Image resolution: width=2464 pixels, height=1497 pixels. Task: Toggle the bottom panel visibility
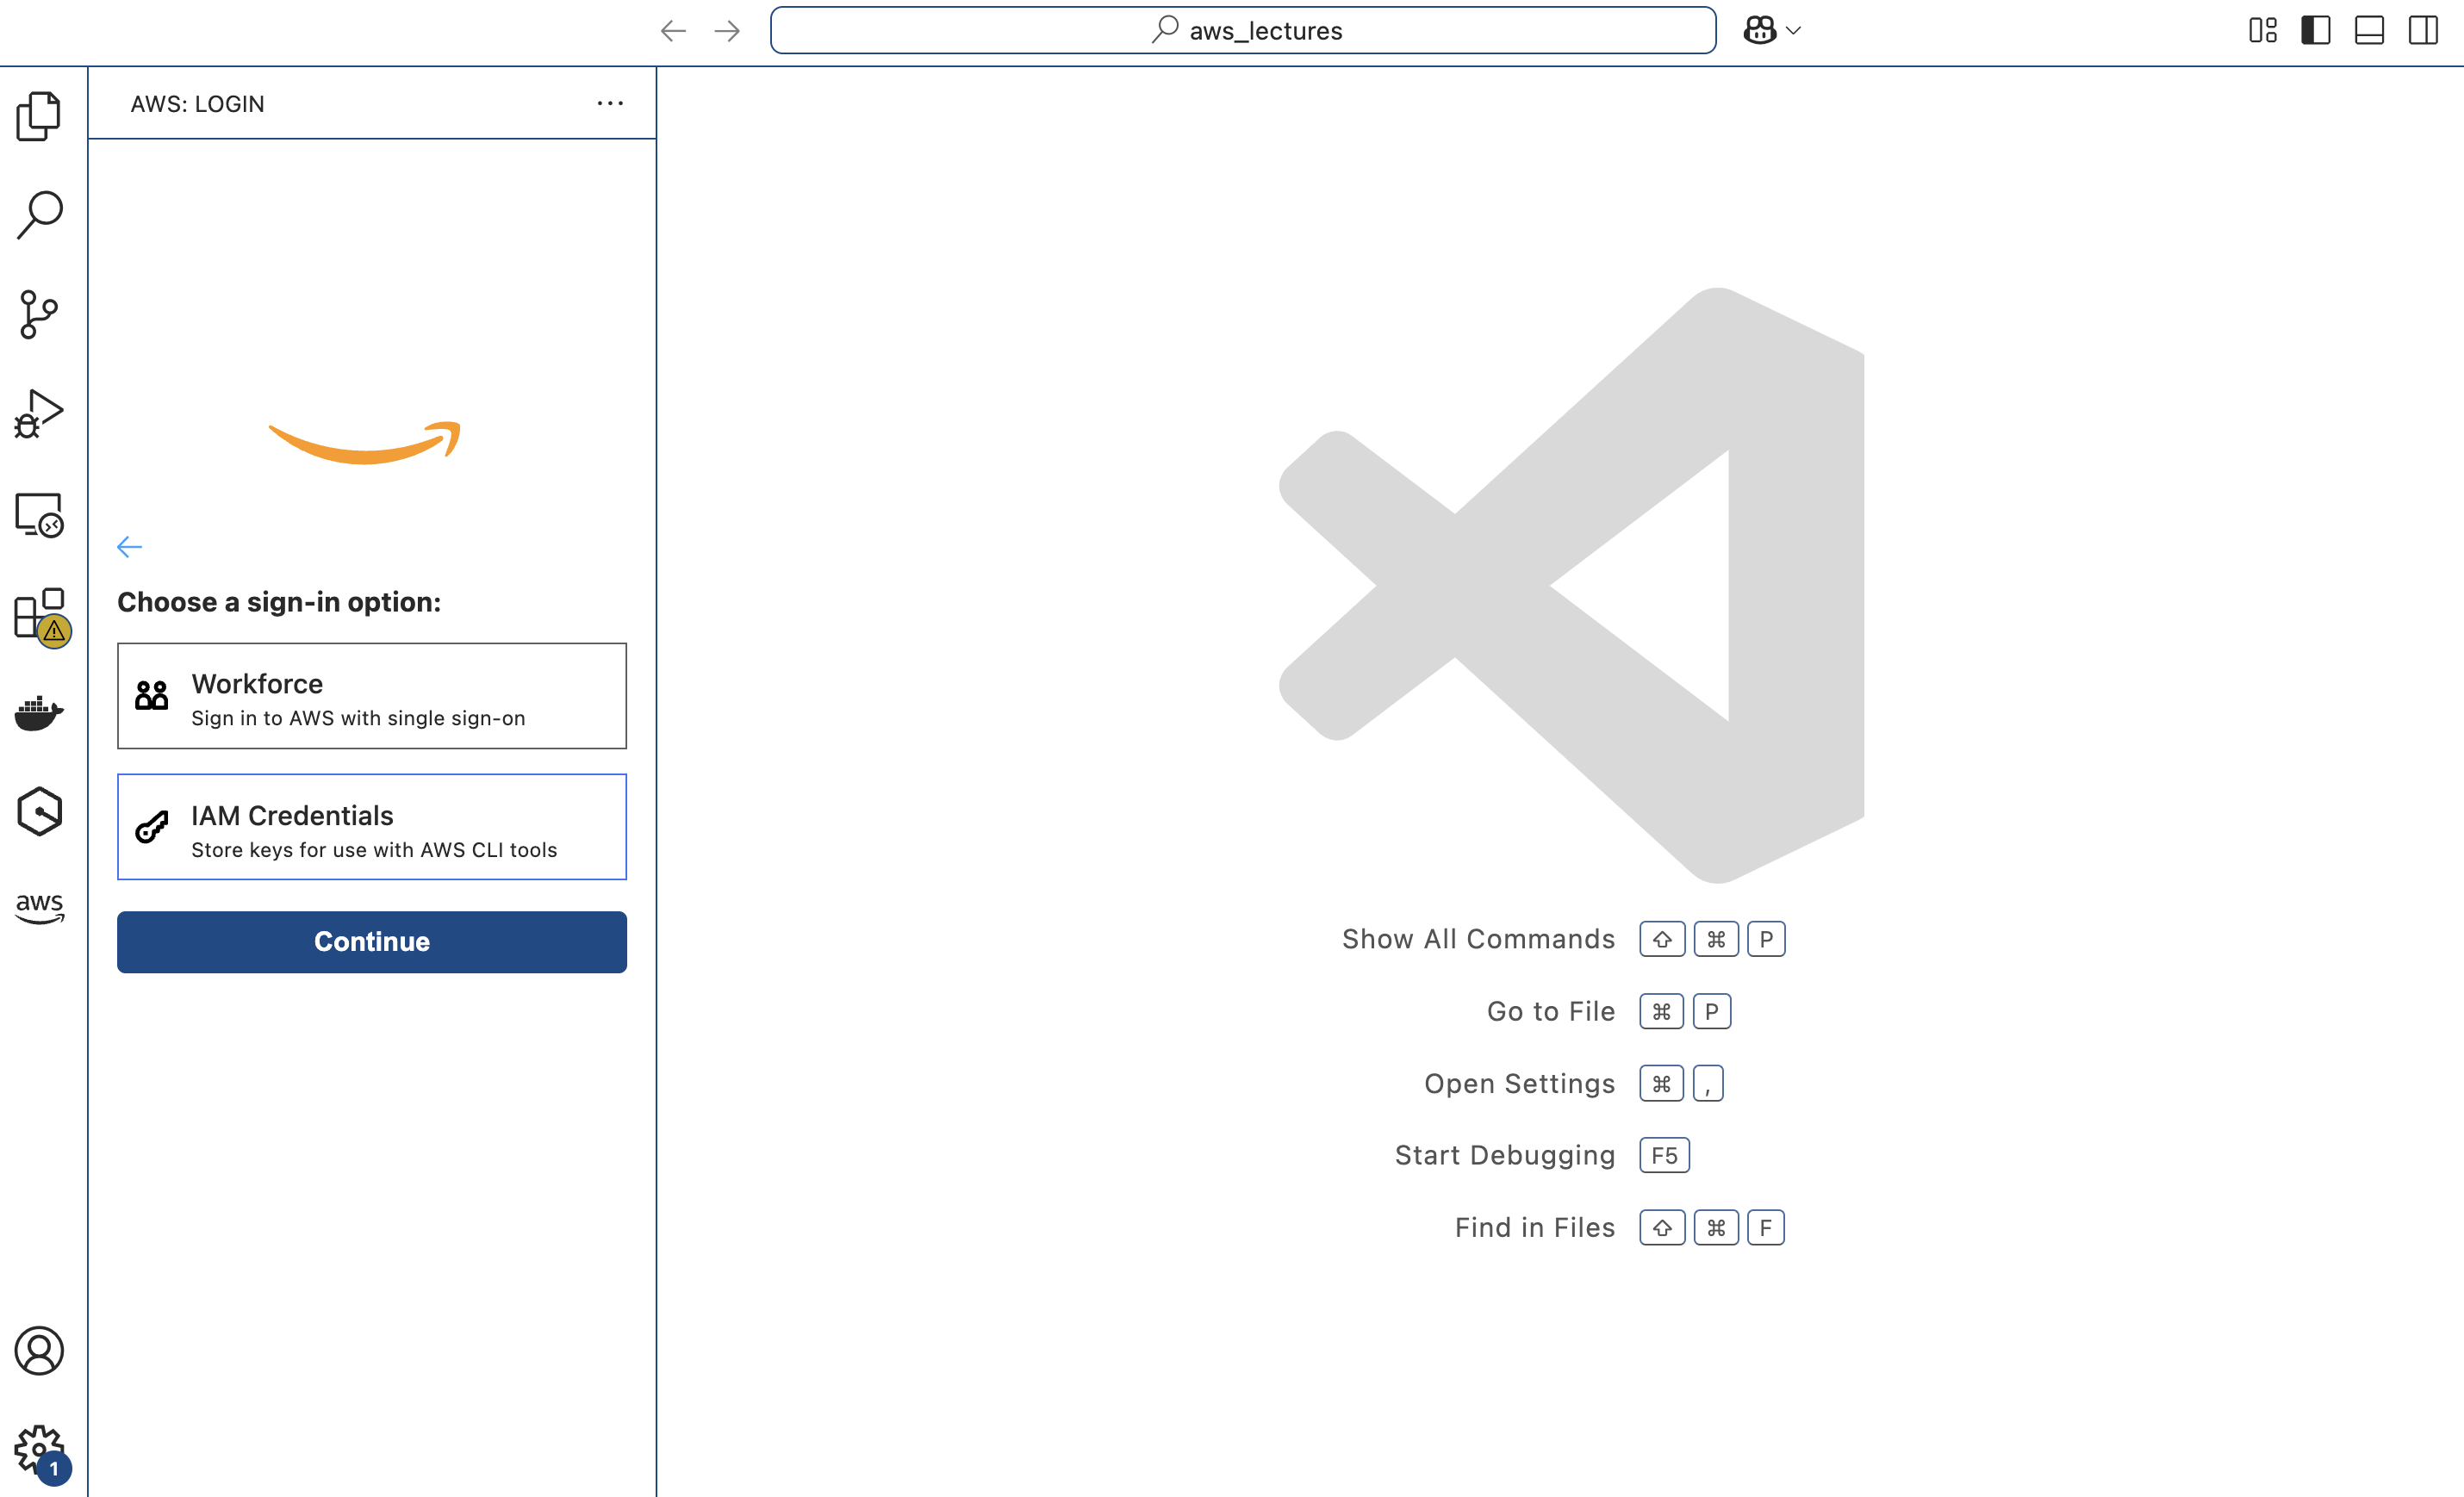pos(2369,30)
